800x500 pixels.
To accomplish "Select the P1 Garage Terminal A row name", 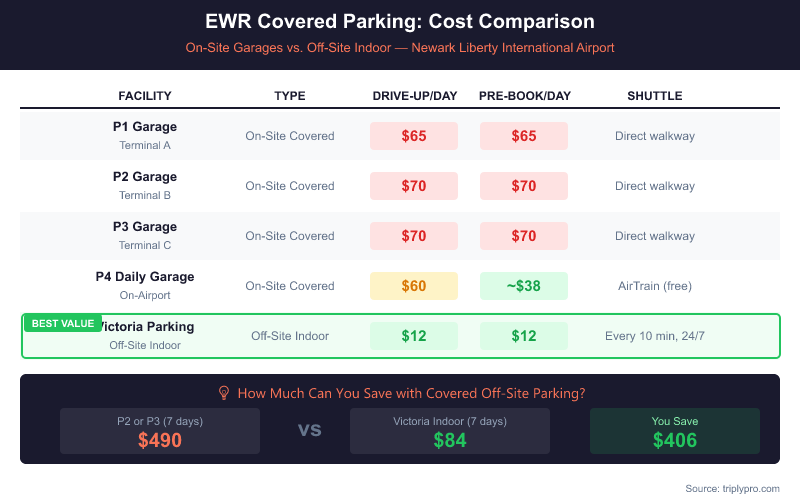I will (145, 135).
